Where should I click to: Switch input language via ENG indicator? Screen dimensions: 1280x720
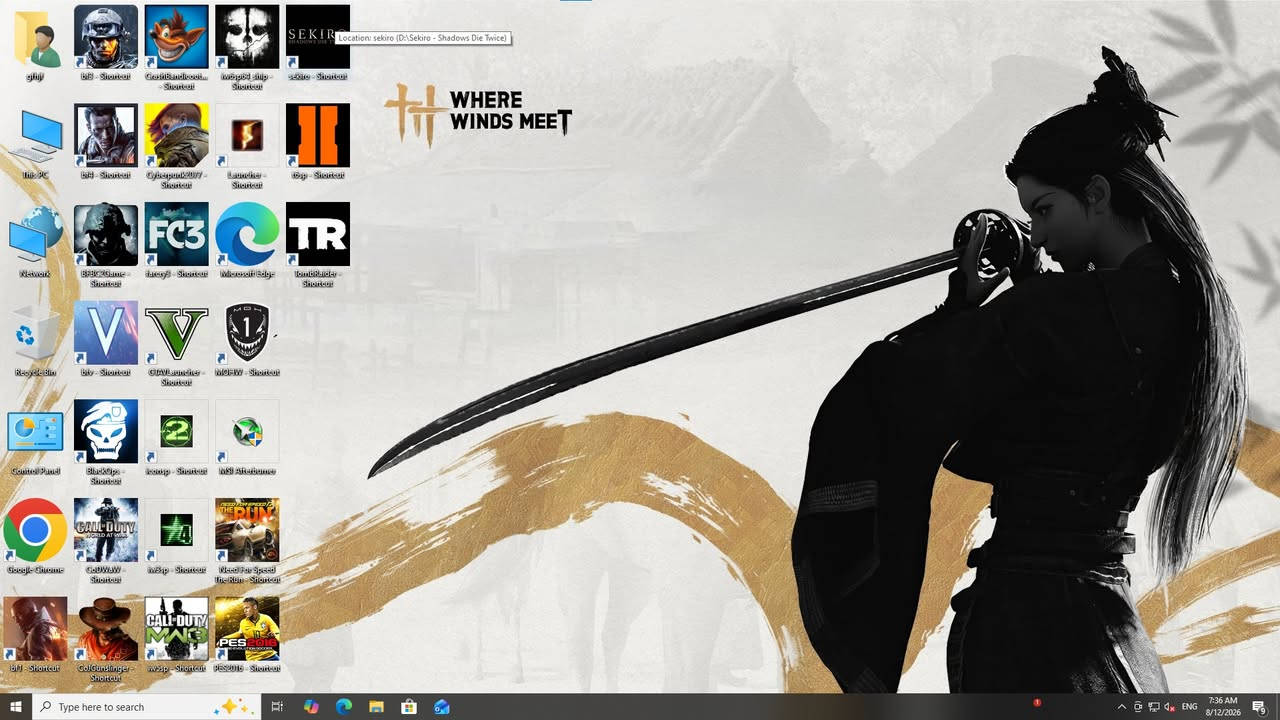tap(1189, 707)
